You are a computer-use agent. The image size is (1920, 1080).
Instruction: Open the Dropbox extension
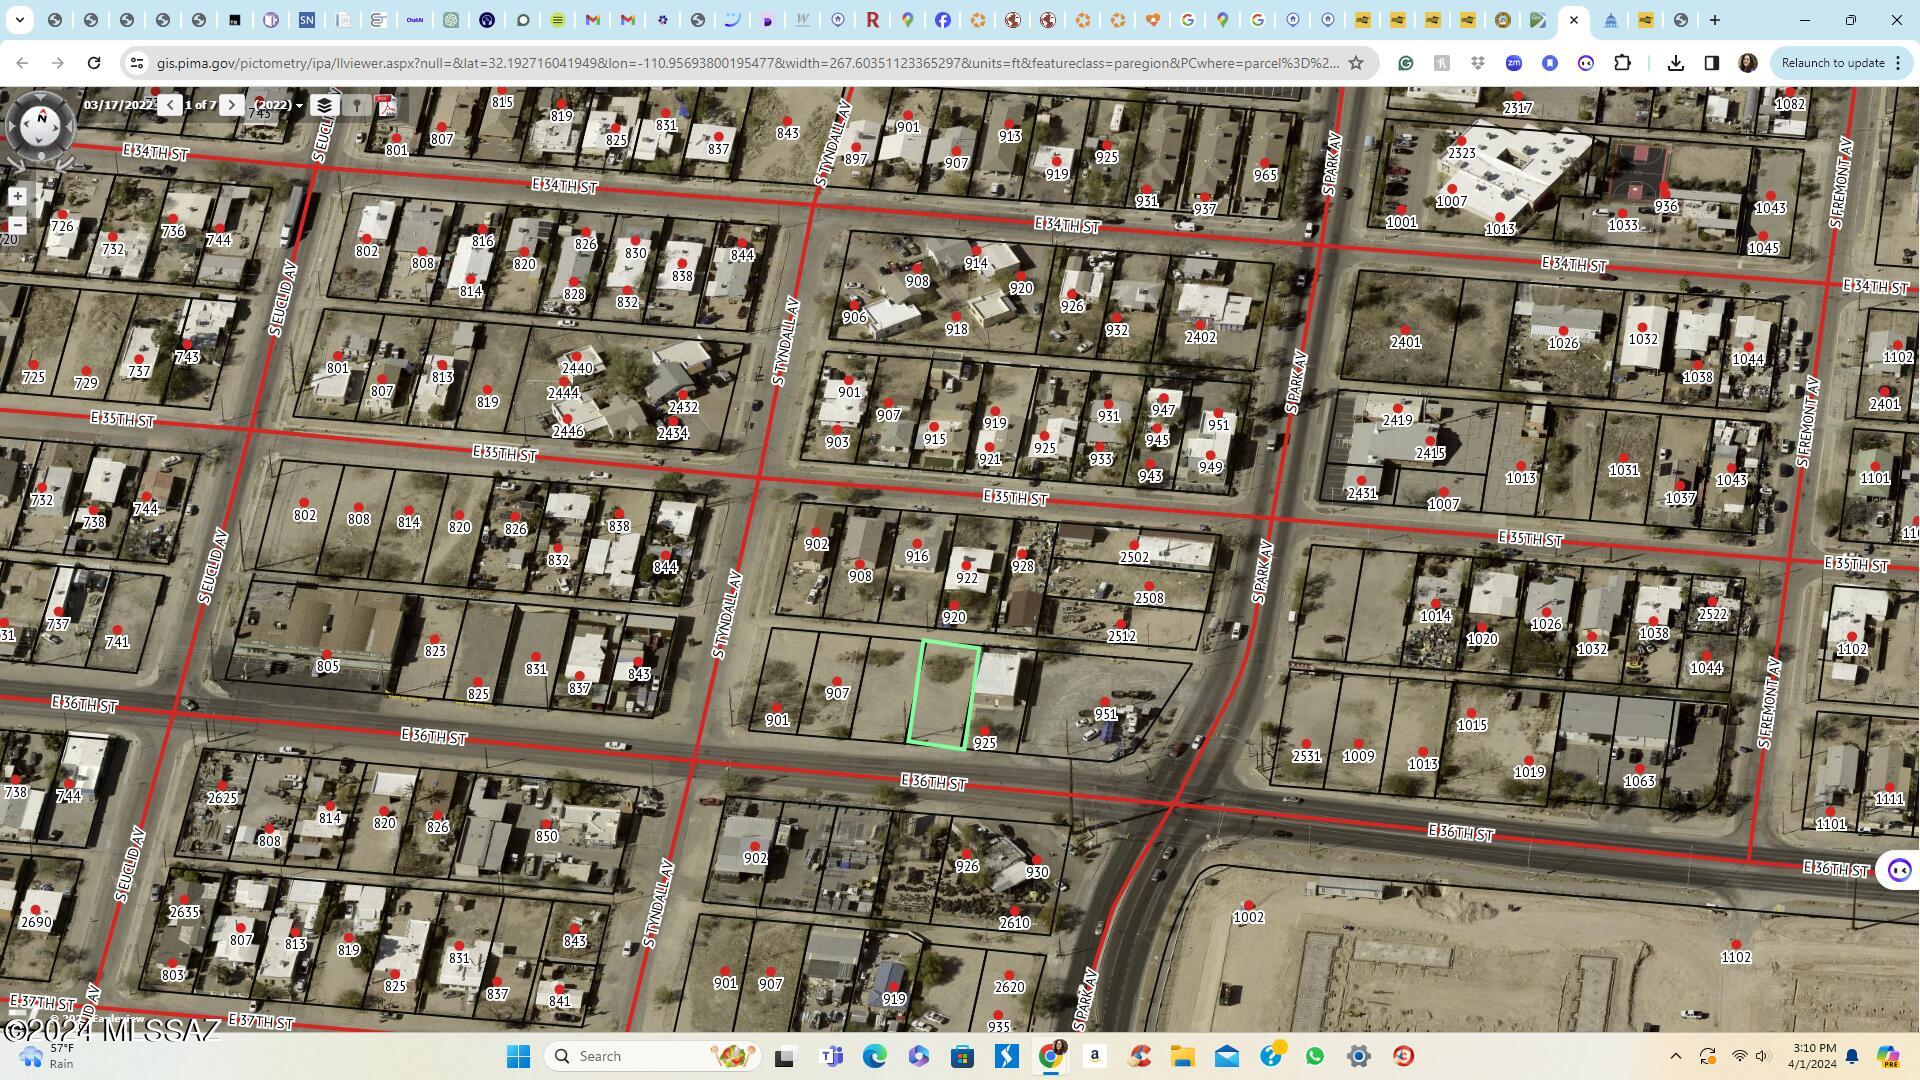pos(1478,63)
